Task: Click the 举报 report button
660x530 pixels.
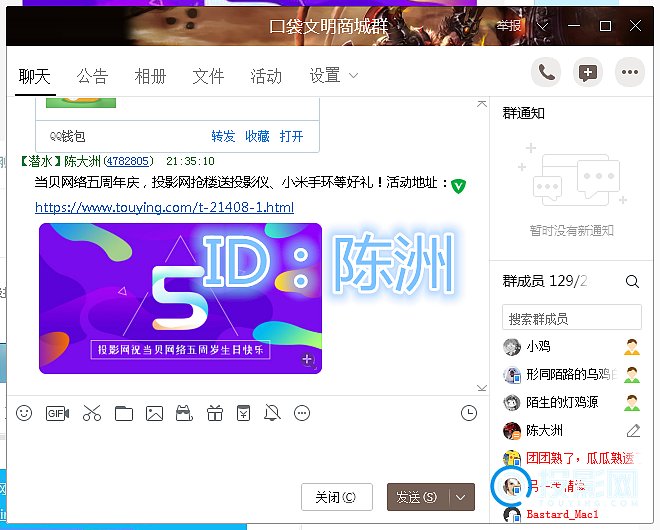Action: pyautogui.click(x=509, y=26)
